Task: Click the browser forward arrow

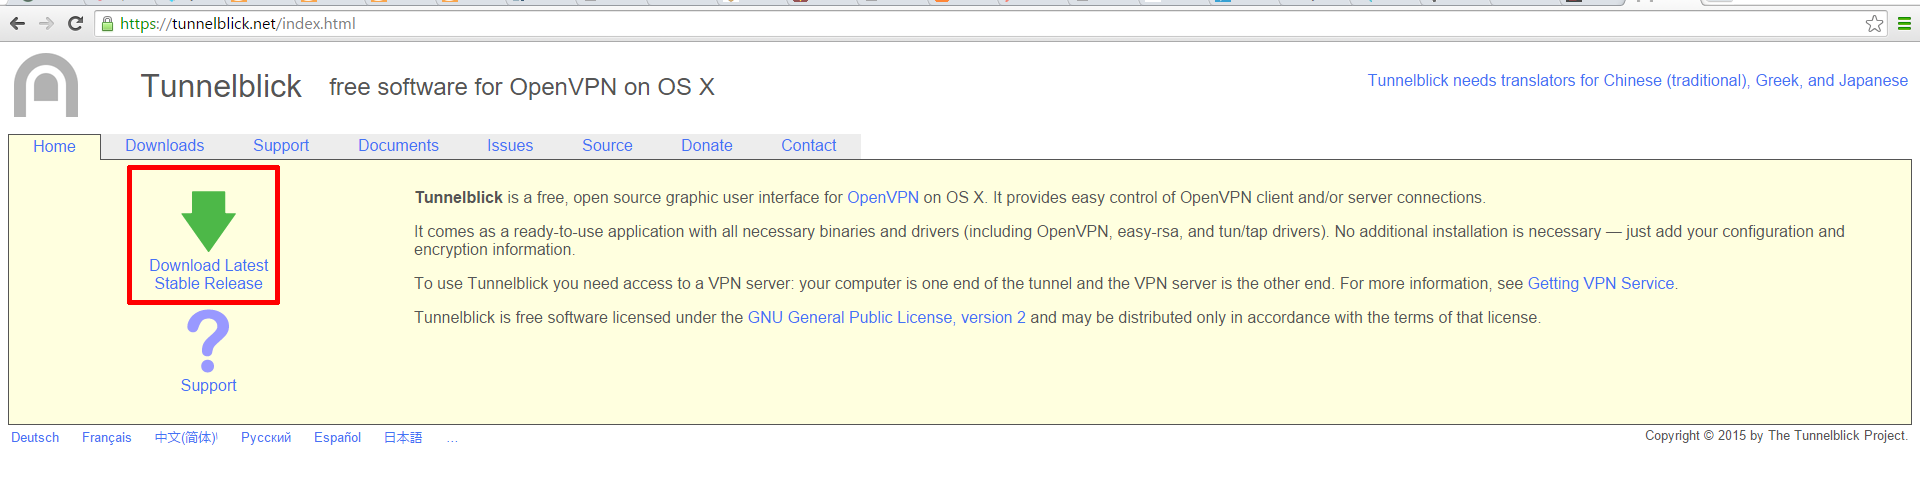Action: (x=46, y=23)
